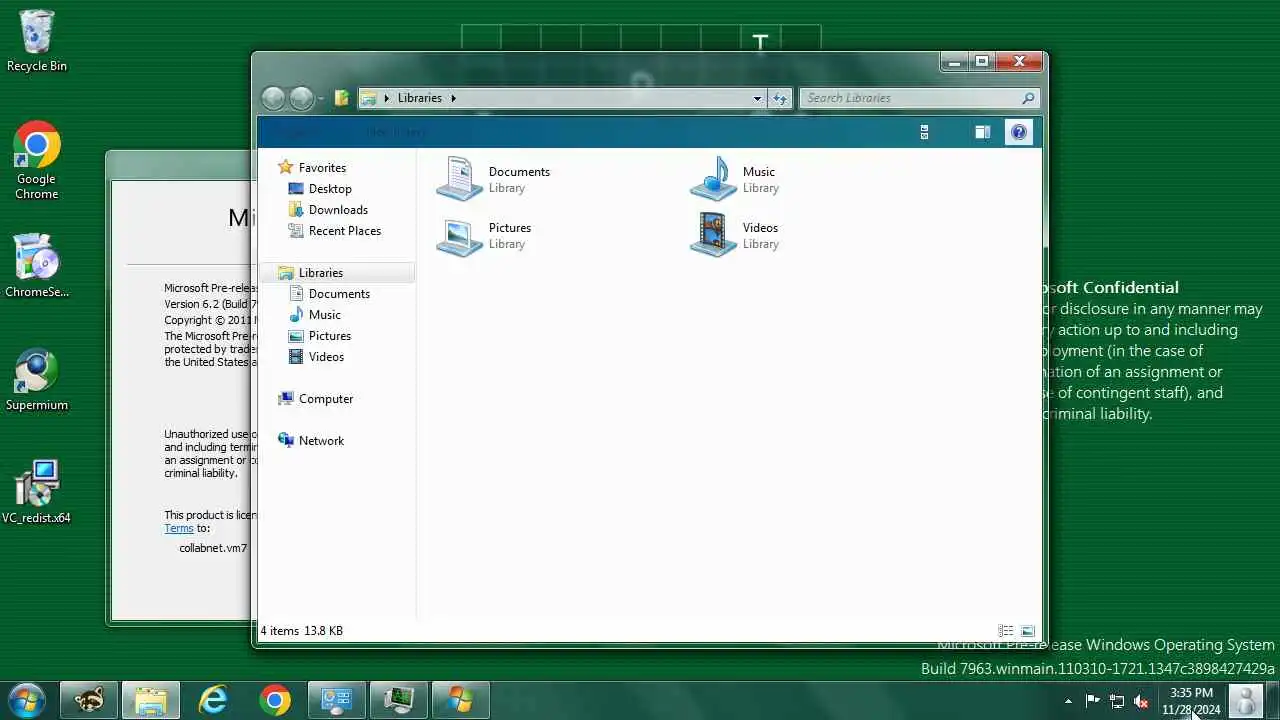The image size is (1280, 720).
Task: Click the Terms link in About window
Action: tap(179, 528)
